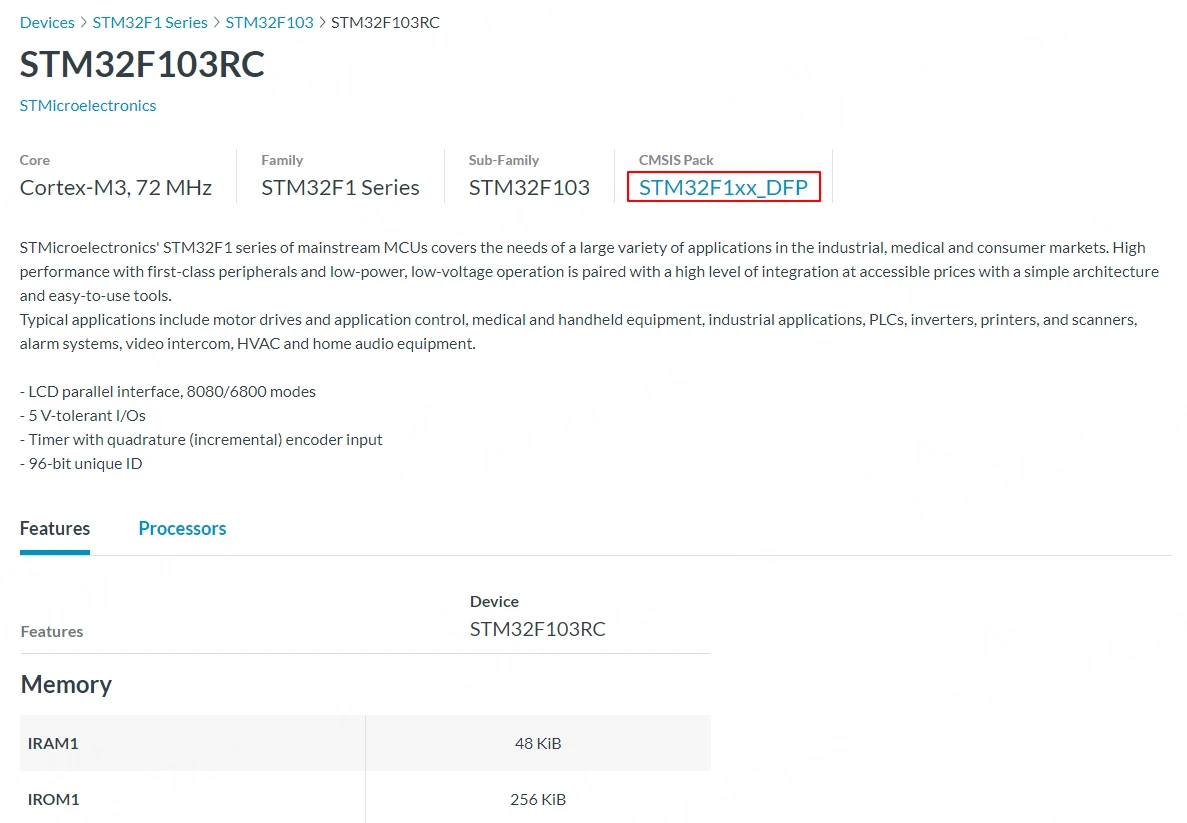Click the chevron right after Devices
The image size is (1187, 823).
[84, 22]
